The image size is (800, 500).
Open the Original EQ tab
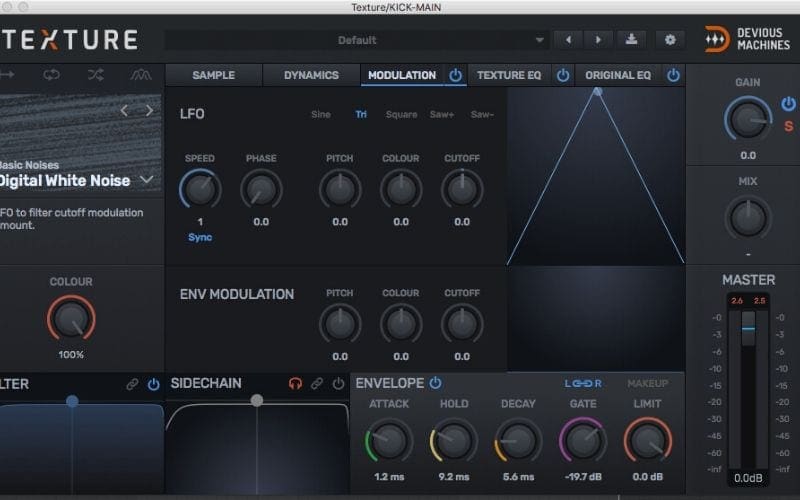(618, 75)
